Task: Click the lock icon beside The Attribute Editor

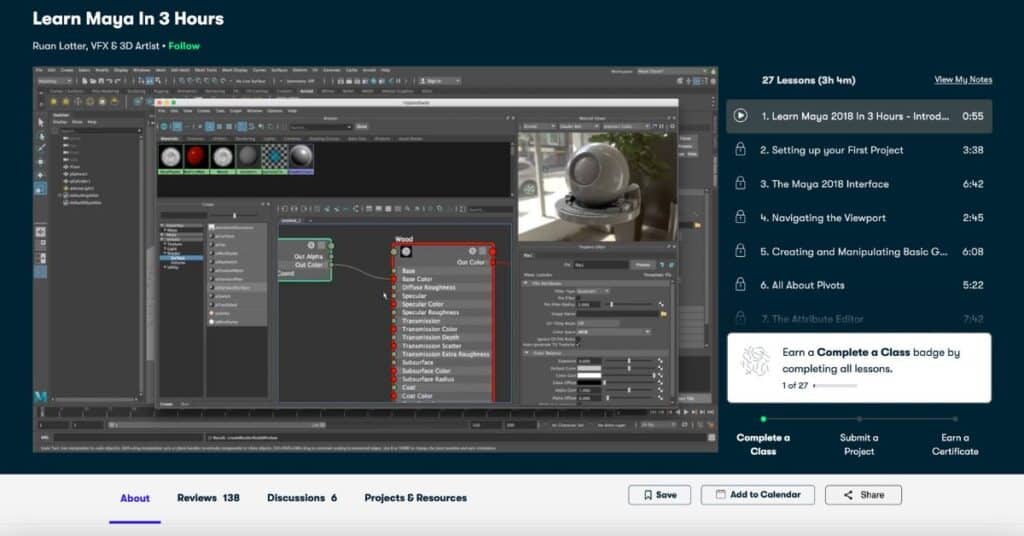Action: pos(740,319)
